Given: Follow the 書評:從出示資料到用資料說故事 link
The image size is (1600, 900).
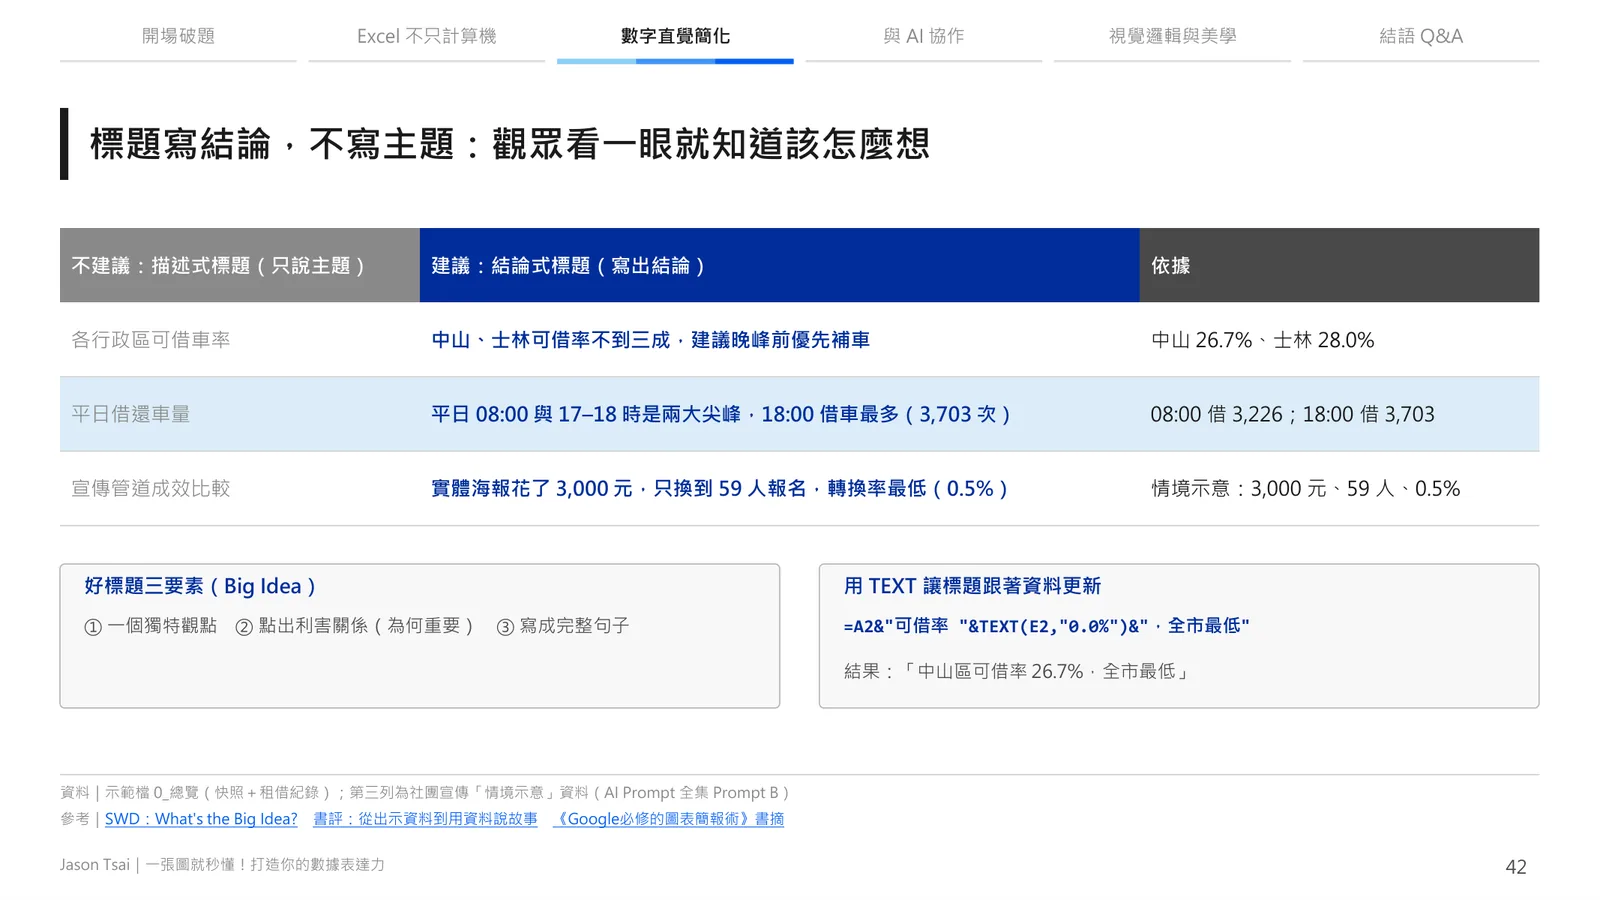Looking at the screenshot, I should coord(425,819).
